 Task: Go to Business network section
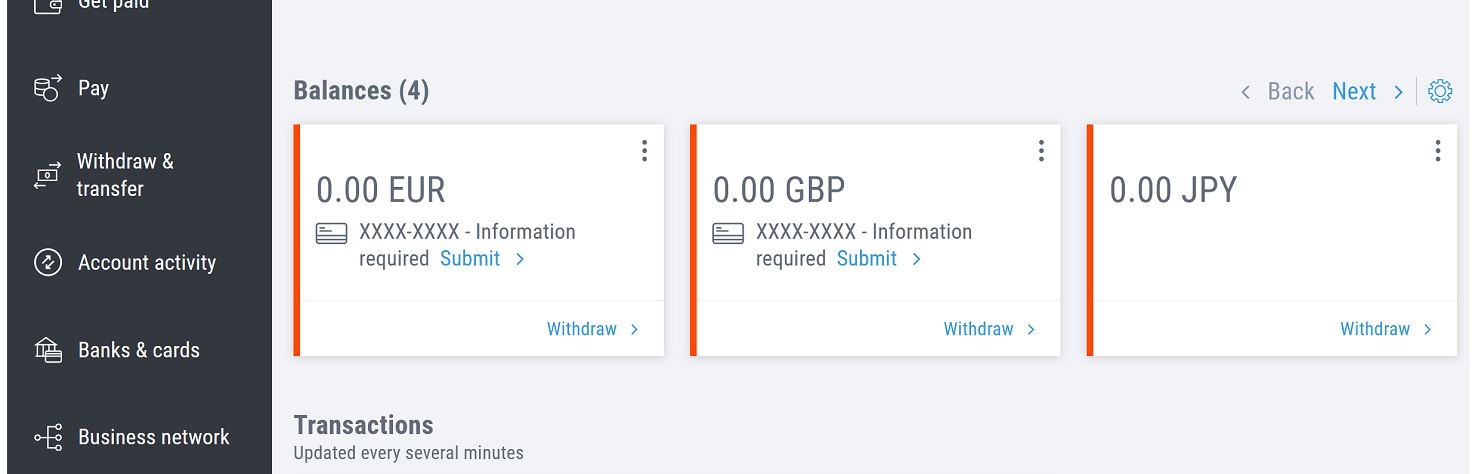tap(154, 437)
